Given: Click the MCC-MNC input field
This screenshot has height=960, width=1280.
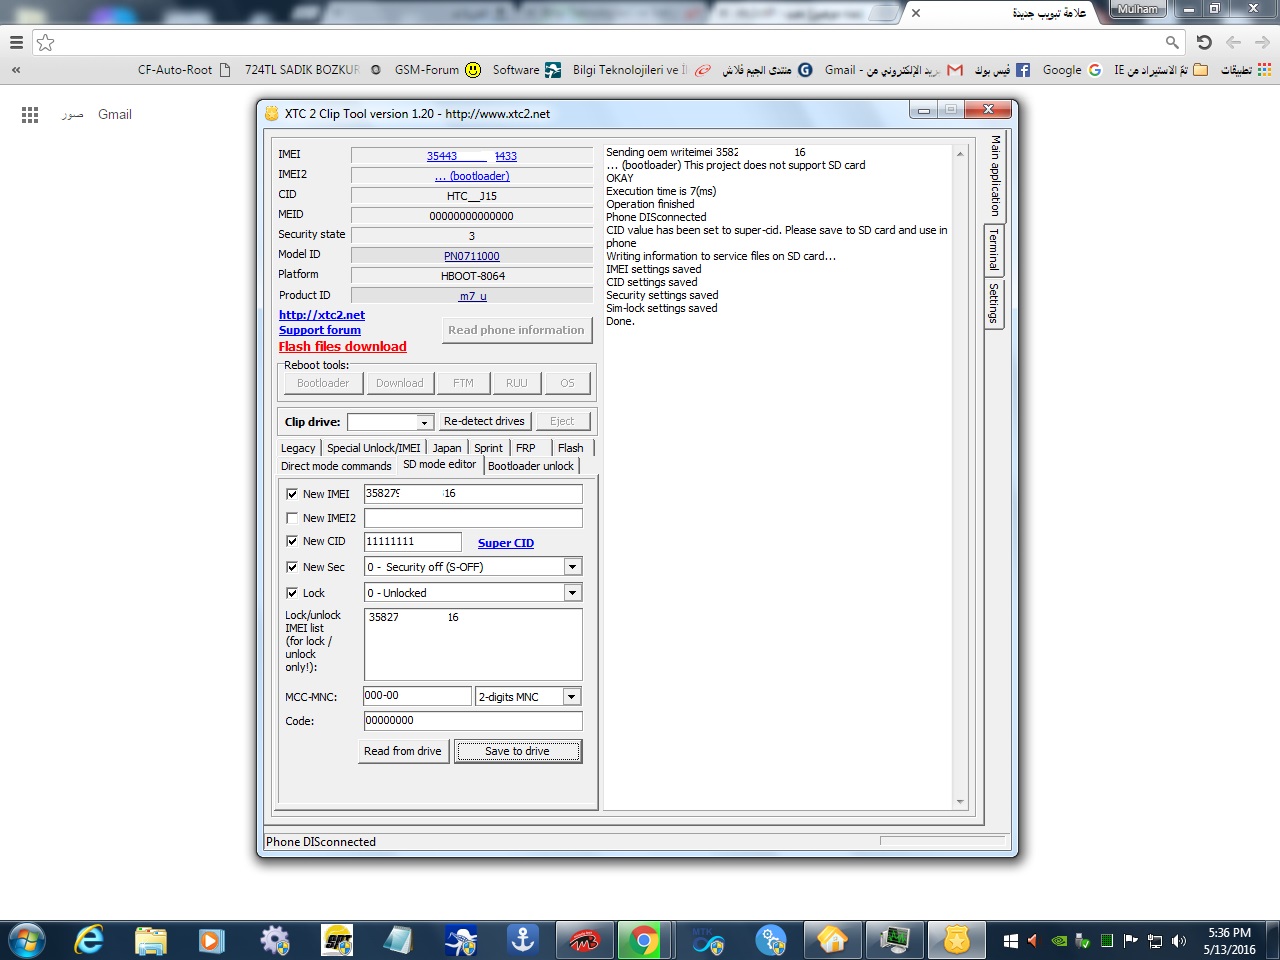Looking at the screenshot, I should (417, 696).
